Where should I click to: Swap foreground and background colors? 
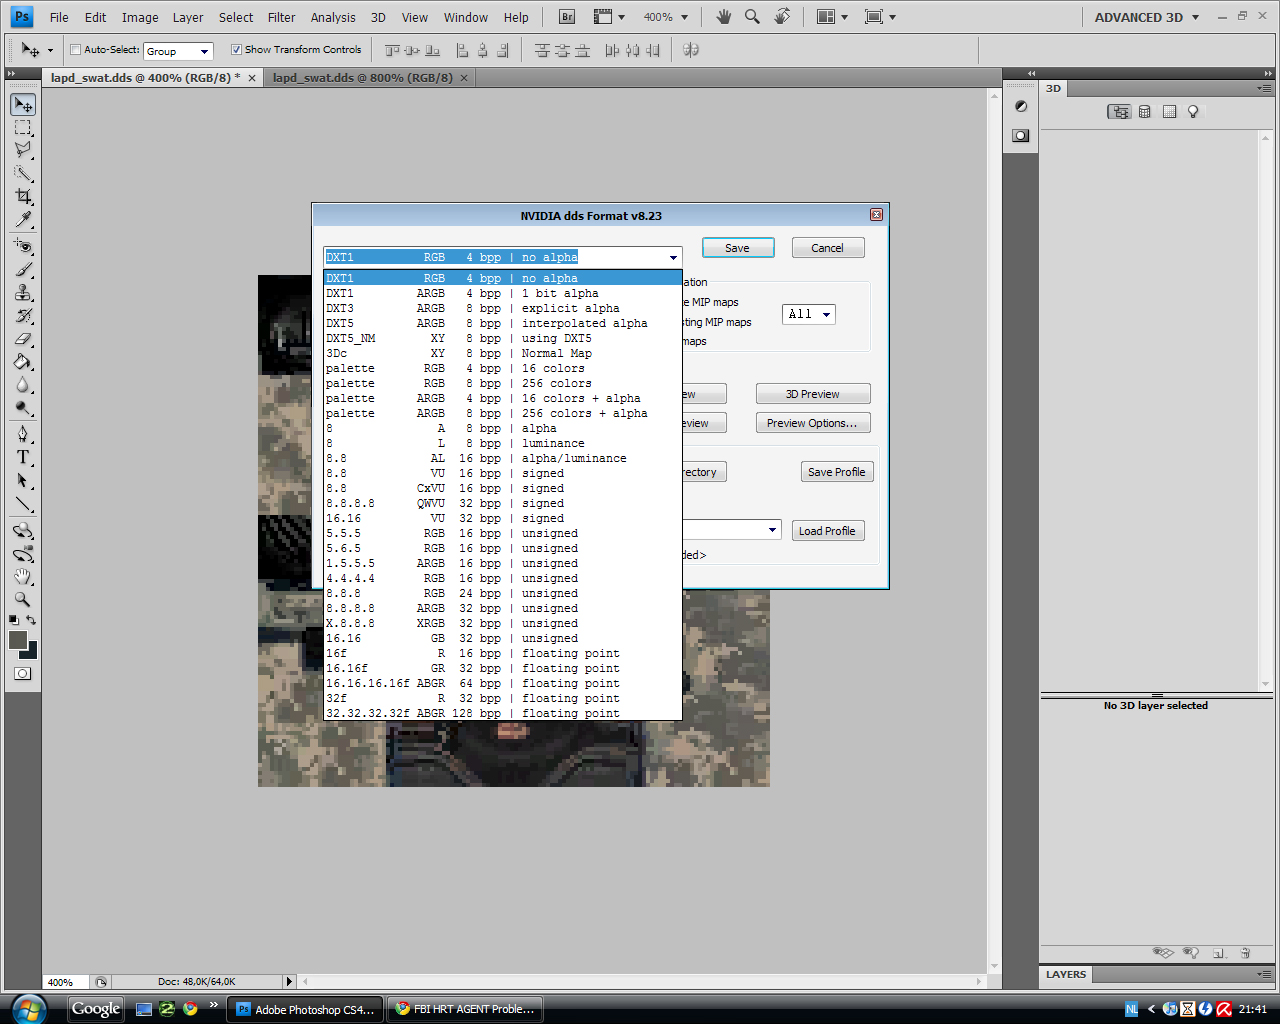click(x=31, y=621)
